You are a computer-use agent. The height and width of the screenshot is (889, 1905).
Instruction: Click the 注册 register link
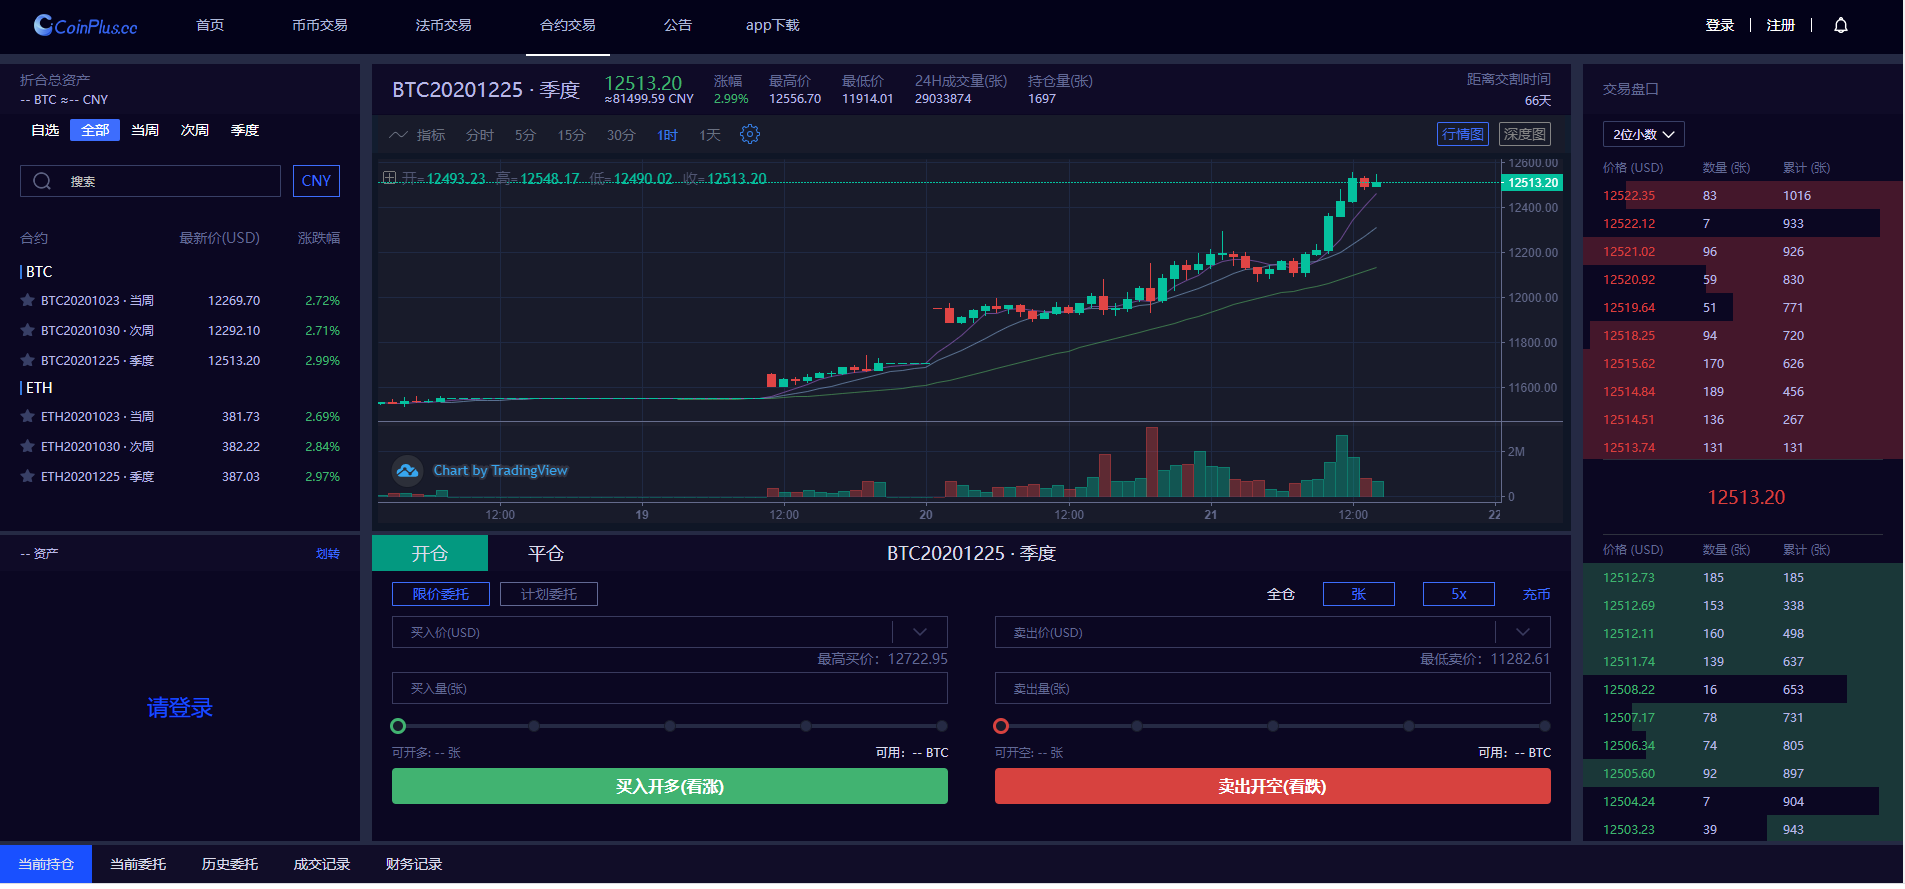tap(1781, 25)
